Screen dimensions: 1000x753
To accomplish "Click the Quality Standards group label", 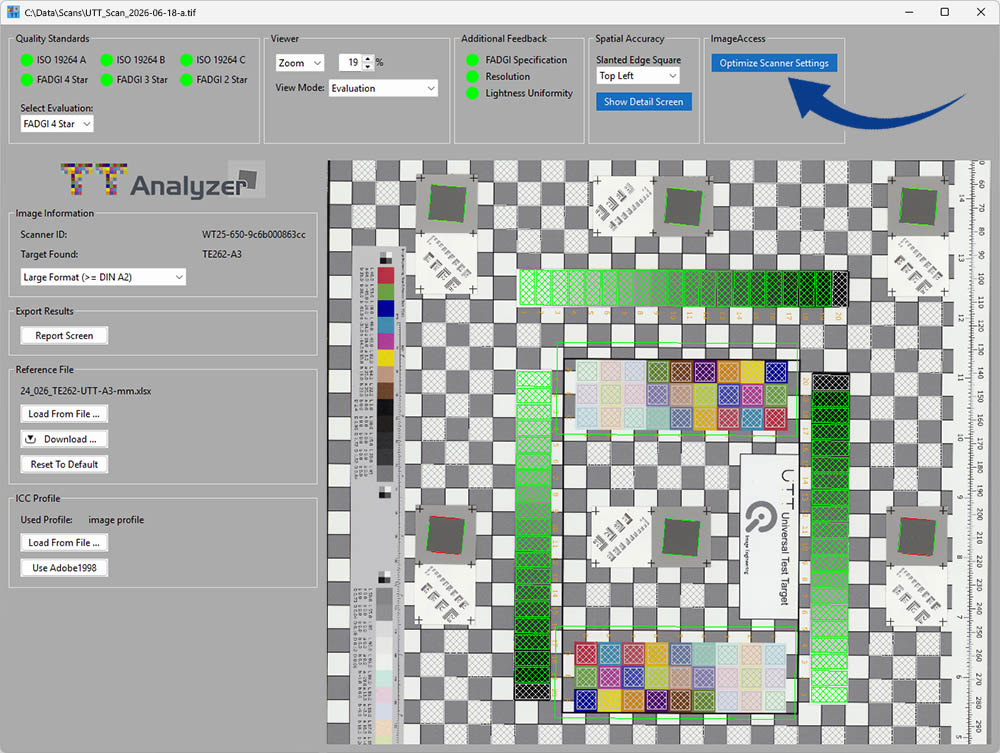I will click(52, 39).
